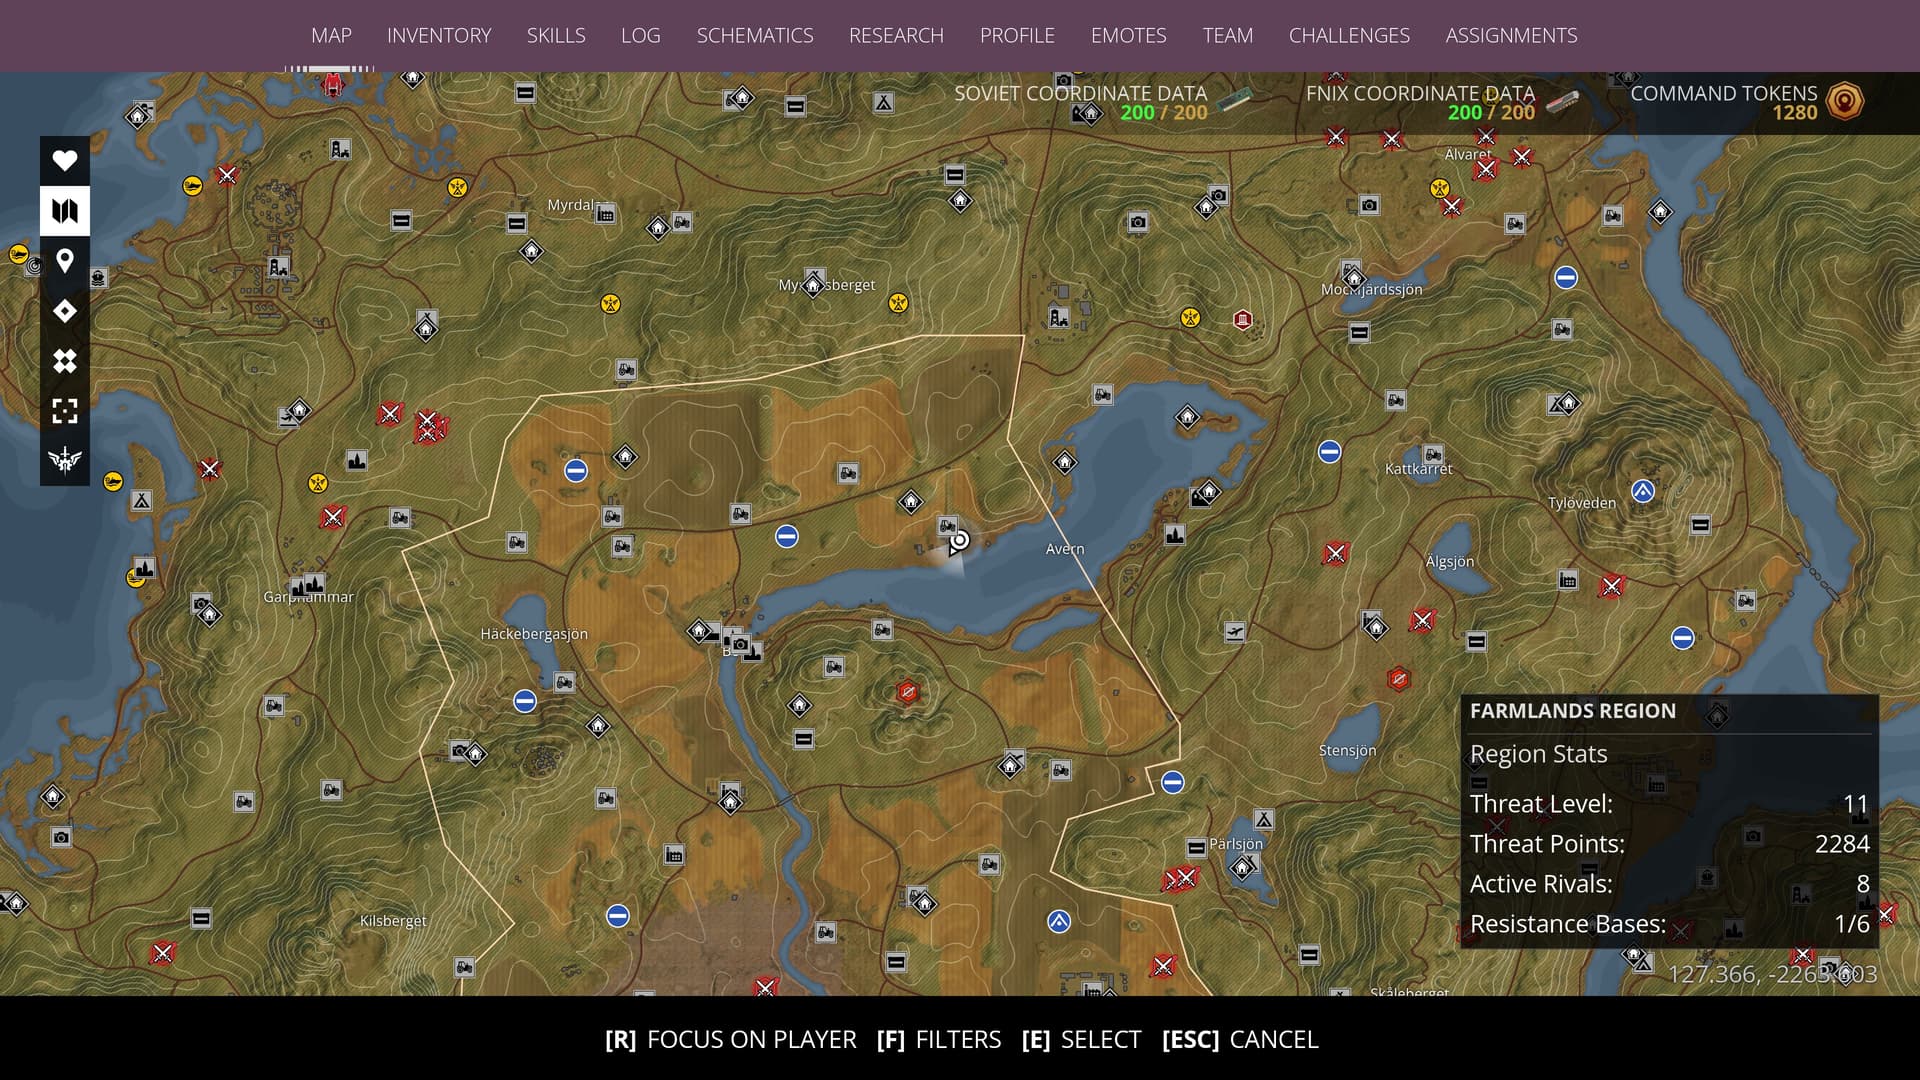Open the FILTERS prompt
1920x1080 pixels.
click(938, 1039)
